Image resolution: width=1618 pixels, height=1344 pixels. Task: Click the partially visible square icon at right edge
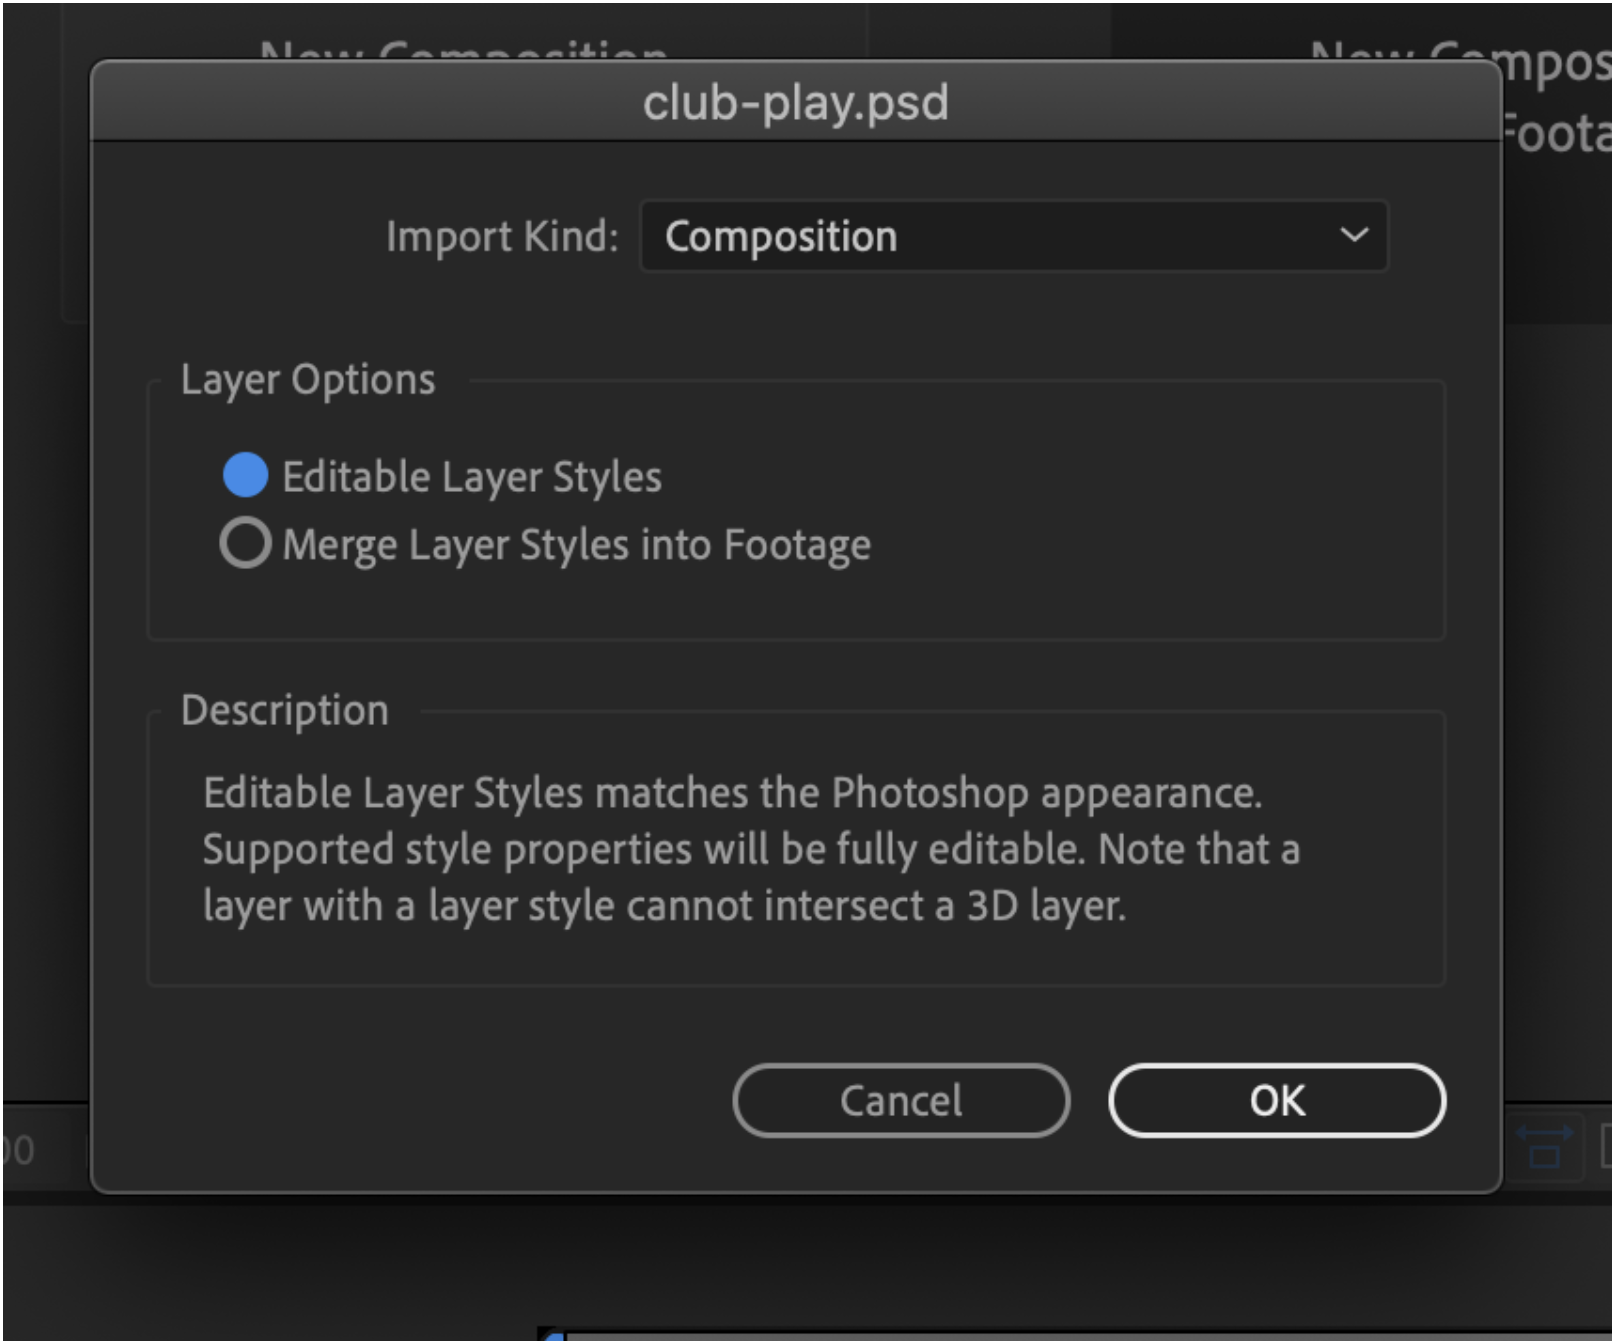coord(1607,1146)
